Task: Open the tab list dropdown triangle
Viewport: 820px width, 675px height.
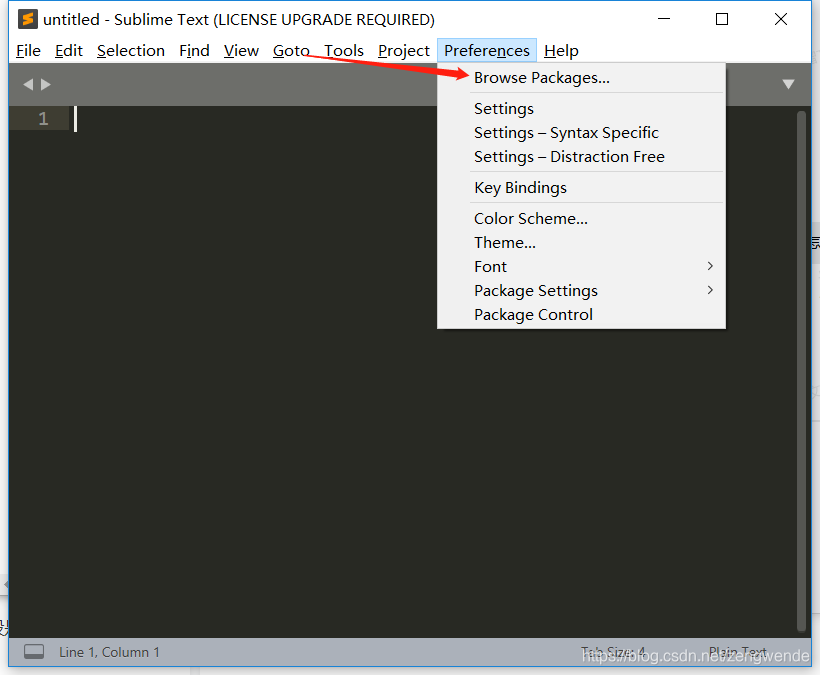Action: tap(788, 84)
